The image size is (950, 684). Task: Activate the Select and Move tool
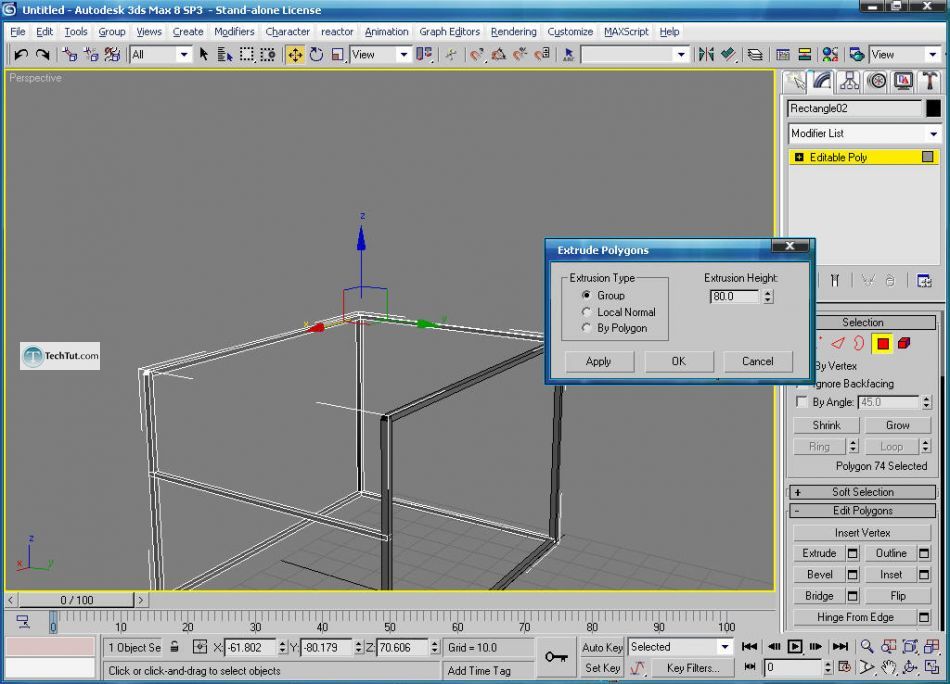coord(295,55)
